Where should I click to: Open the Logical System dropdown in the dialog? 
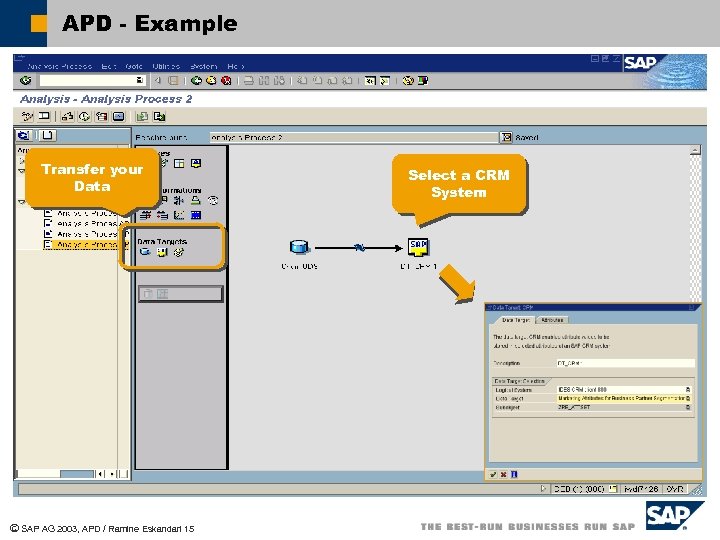(688, 389)
